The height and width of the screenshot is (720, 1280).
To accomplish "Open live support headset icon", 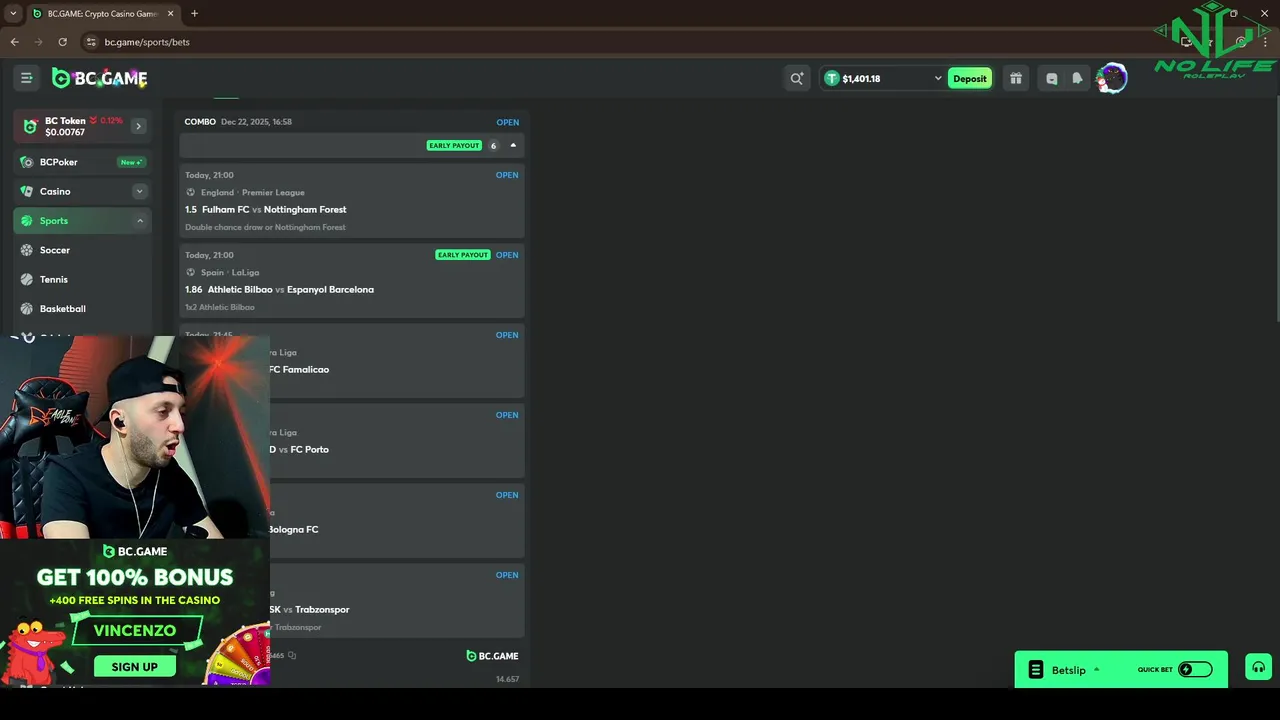I will (x=1258, y=668).
